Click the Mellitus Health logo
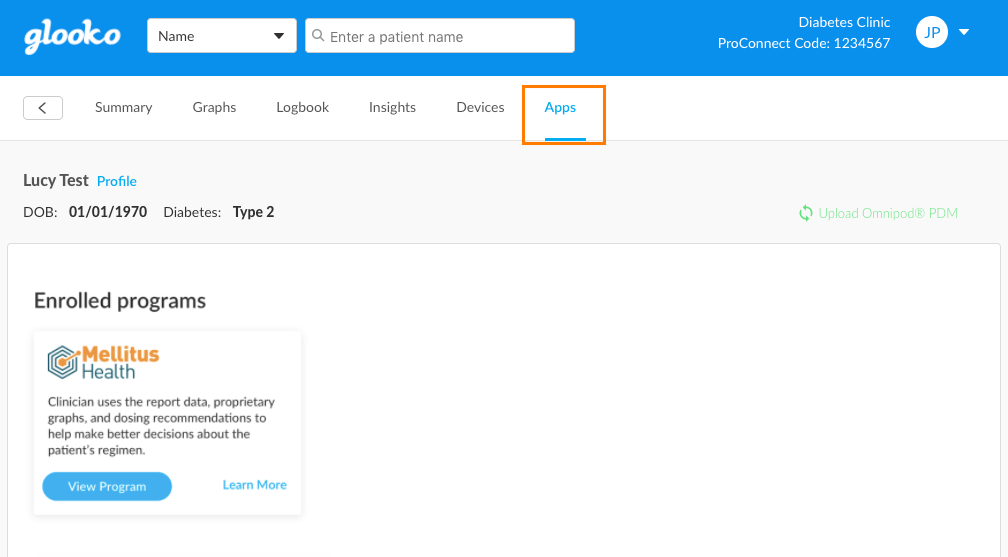The image size is (1008, 557). 103,362
